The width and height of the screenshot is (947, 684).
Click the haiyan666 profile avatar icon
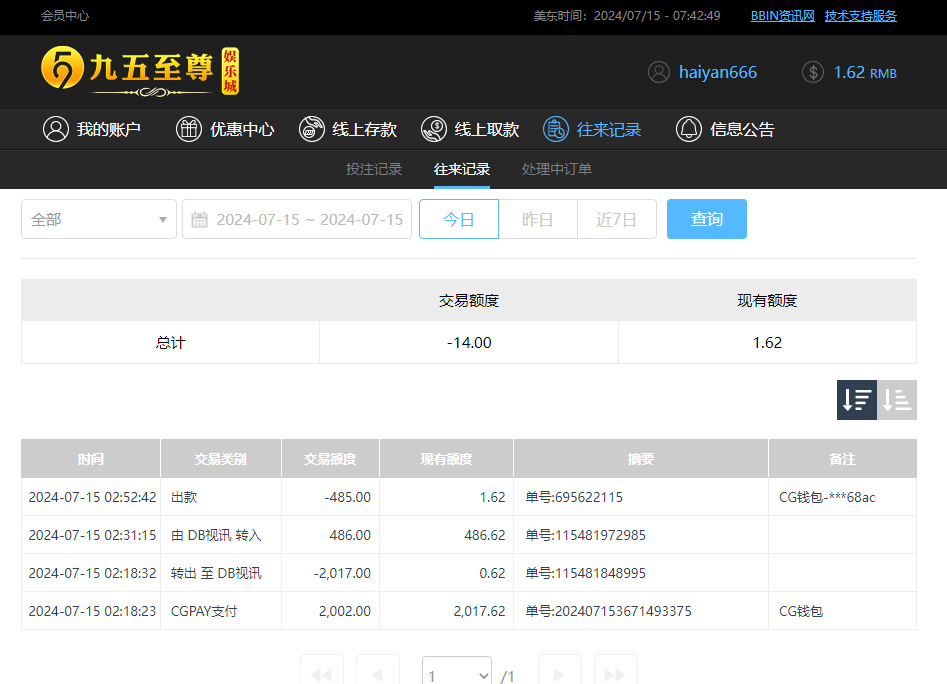(658, 72)
